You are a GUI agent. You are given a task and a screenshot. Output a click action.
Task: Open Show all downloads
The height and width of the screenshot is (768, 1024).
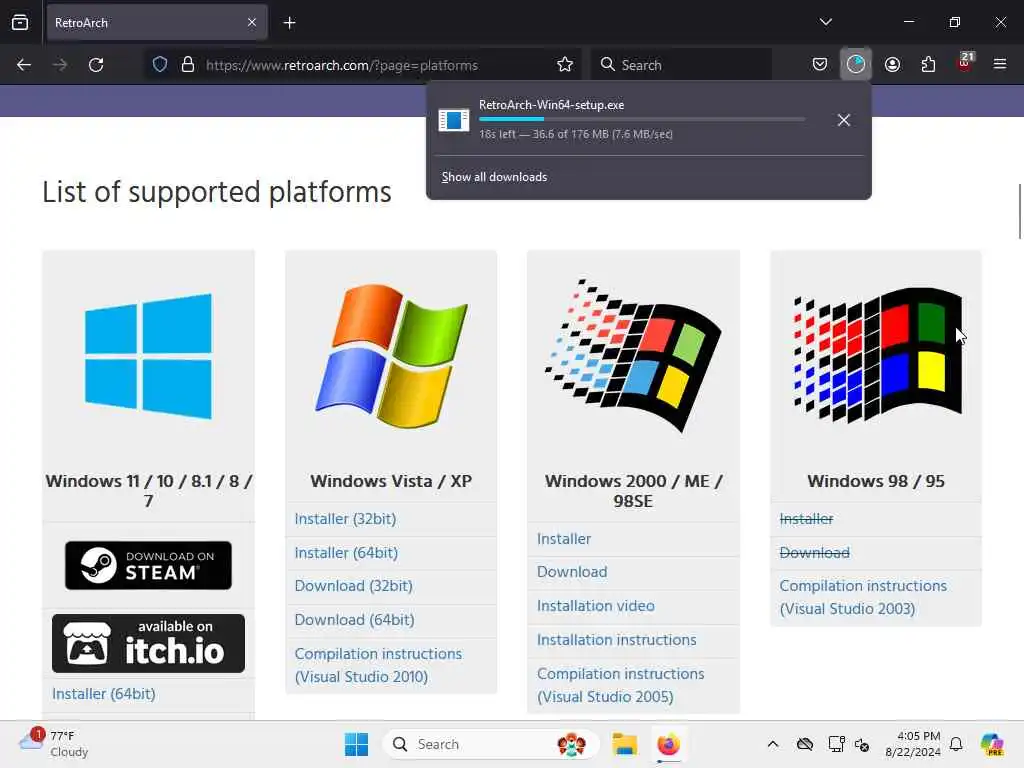(494, 177)
